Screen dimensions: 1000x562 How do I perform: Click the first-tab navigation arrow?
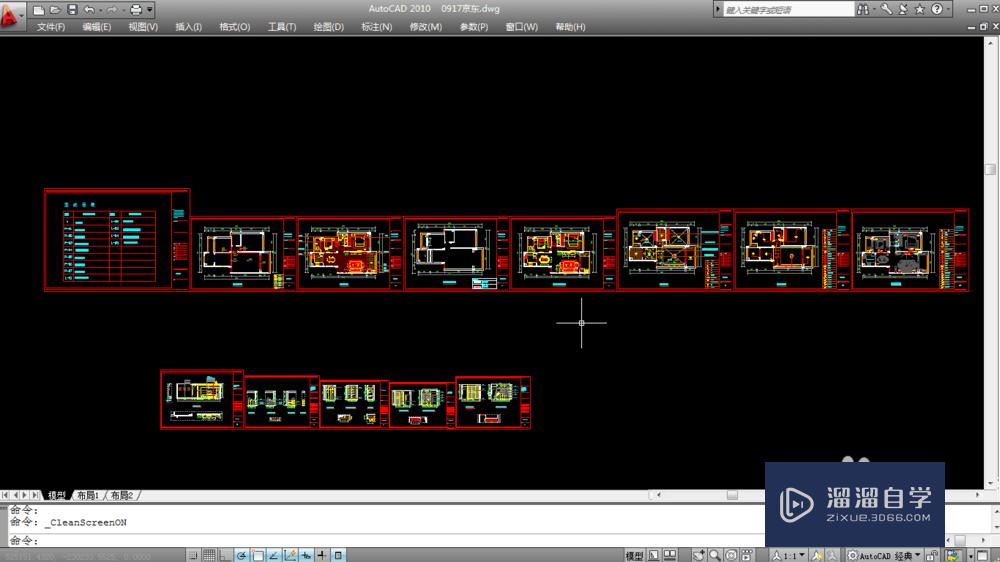(x=6, y=495)
